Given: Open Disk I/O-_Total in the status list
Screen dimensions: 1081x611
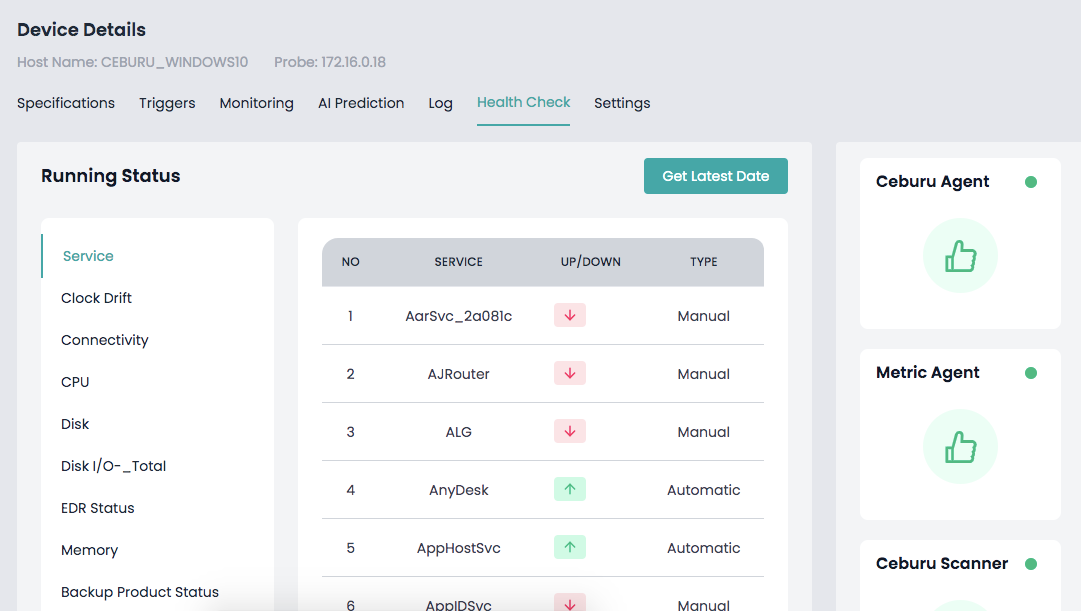Looking at the screenshot, I should coord(113,466).
